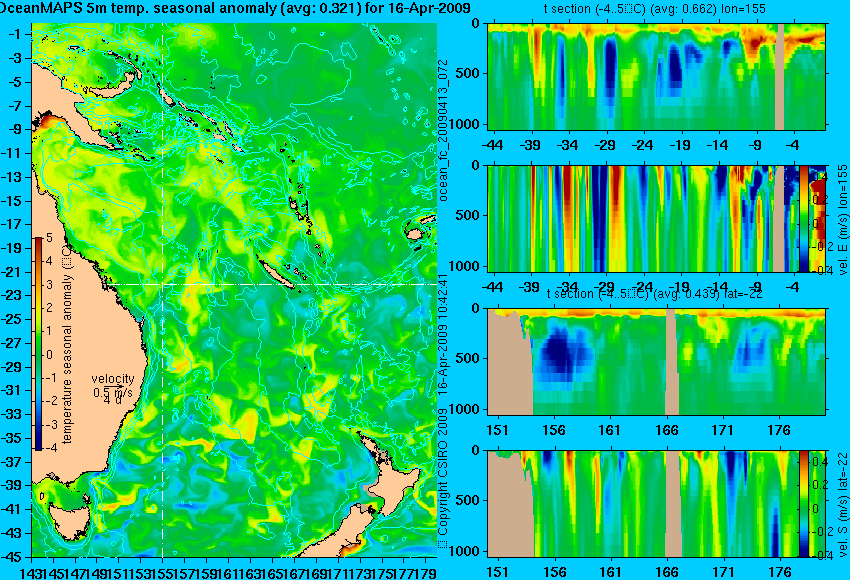The image size is (850, 580).
Task: Click the "-1" latitude tick on the map axis
Action: pyautogui.click(x=15, y=34)
